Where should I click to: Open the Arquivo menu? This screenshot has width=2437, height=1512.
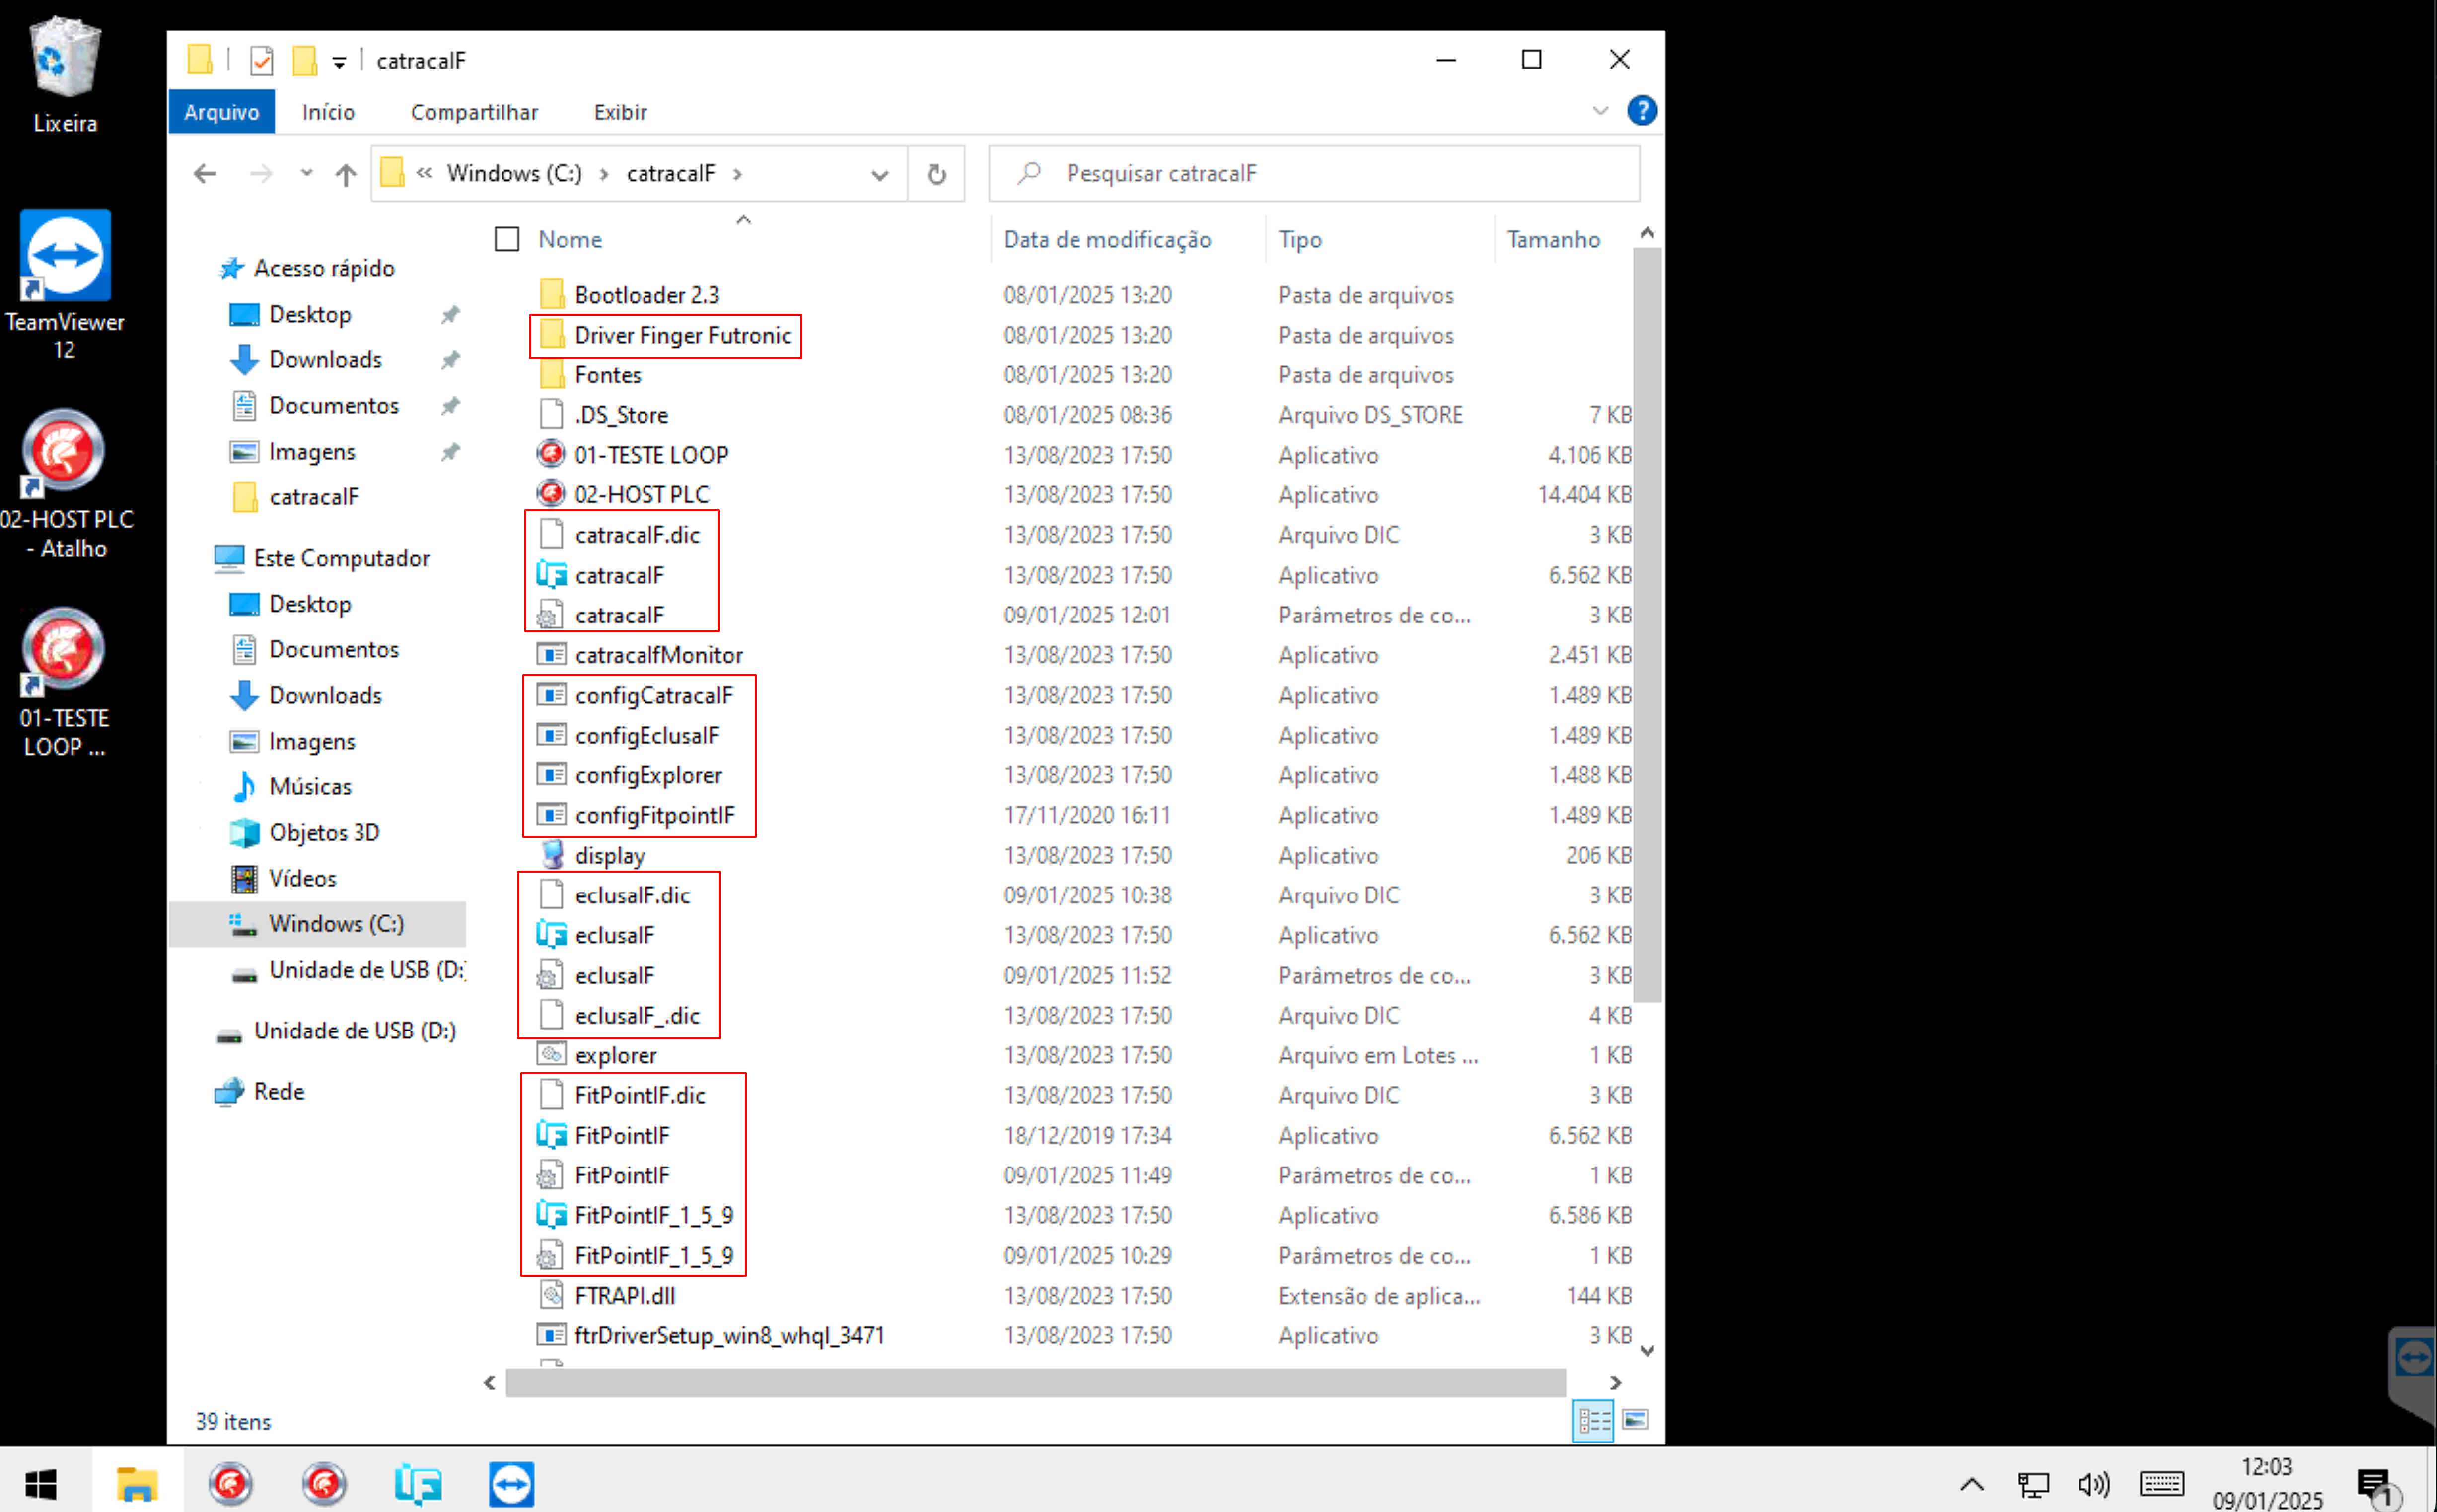(221, 112)
